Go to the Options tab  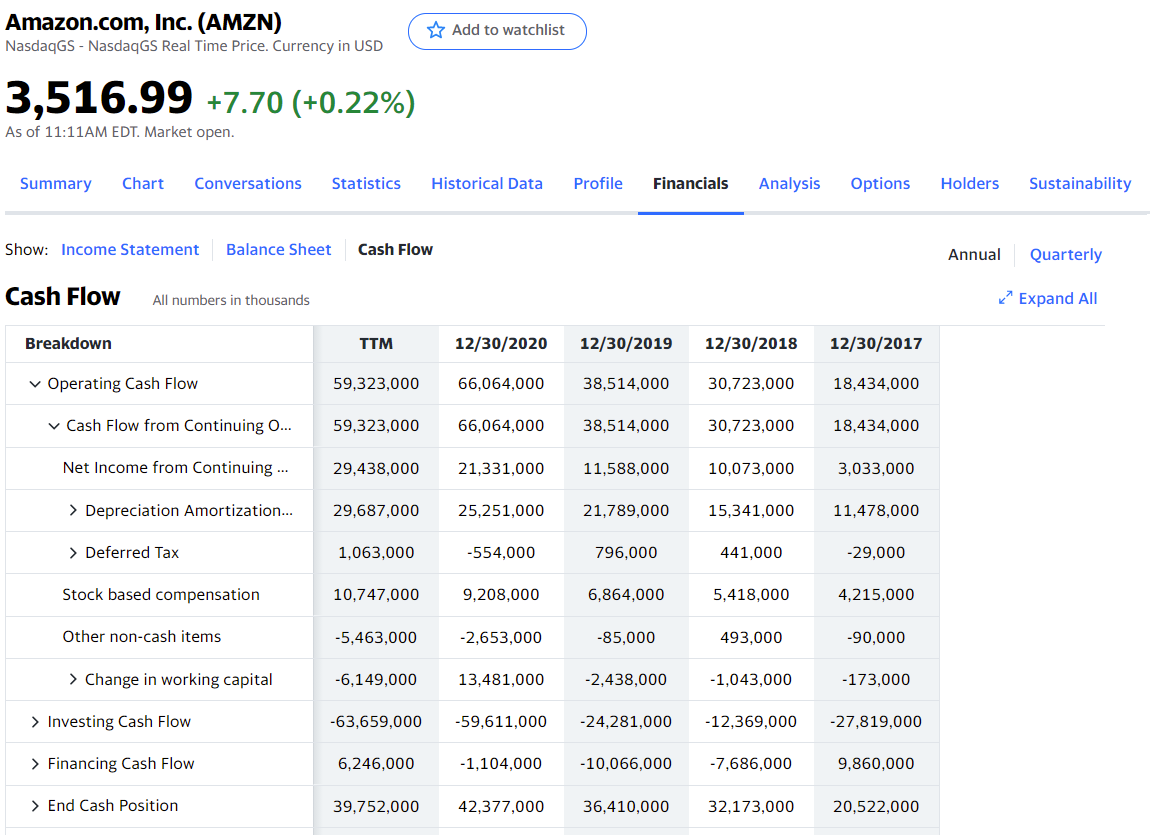coord(880,183)
